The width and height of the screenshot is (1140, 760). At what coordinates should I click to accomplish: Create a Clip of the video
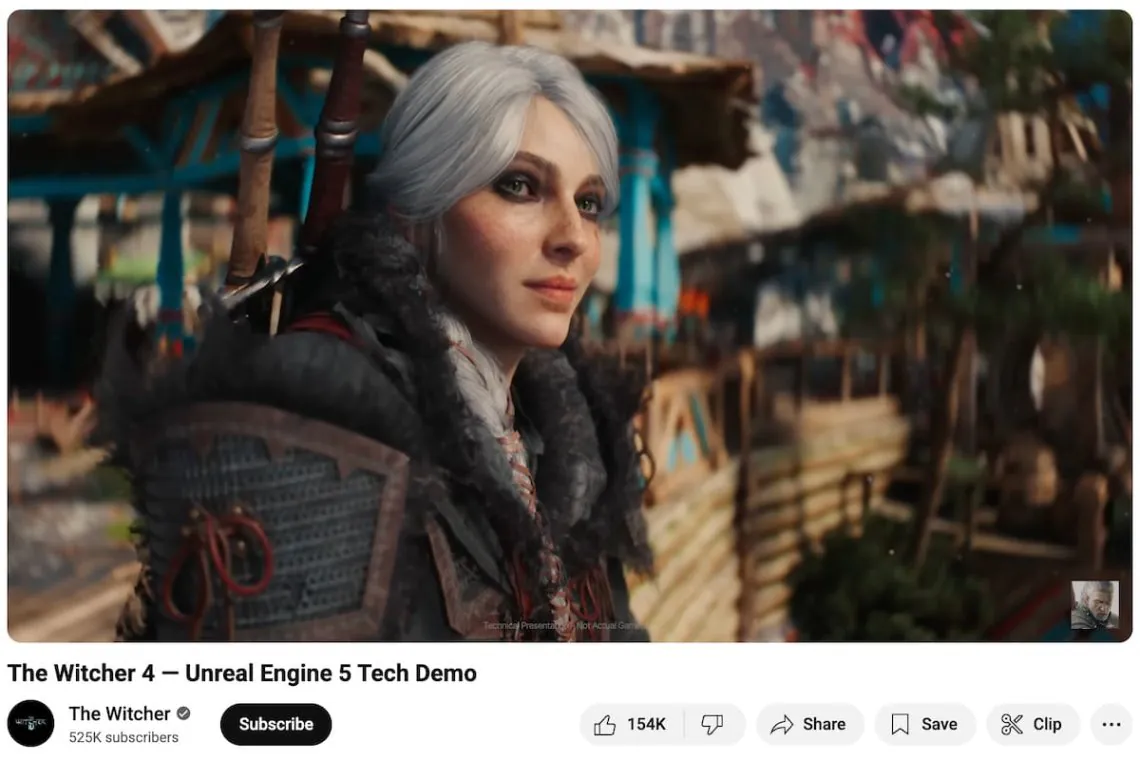(1032, 724)
